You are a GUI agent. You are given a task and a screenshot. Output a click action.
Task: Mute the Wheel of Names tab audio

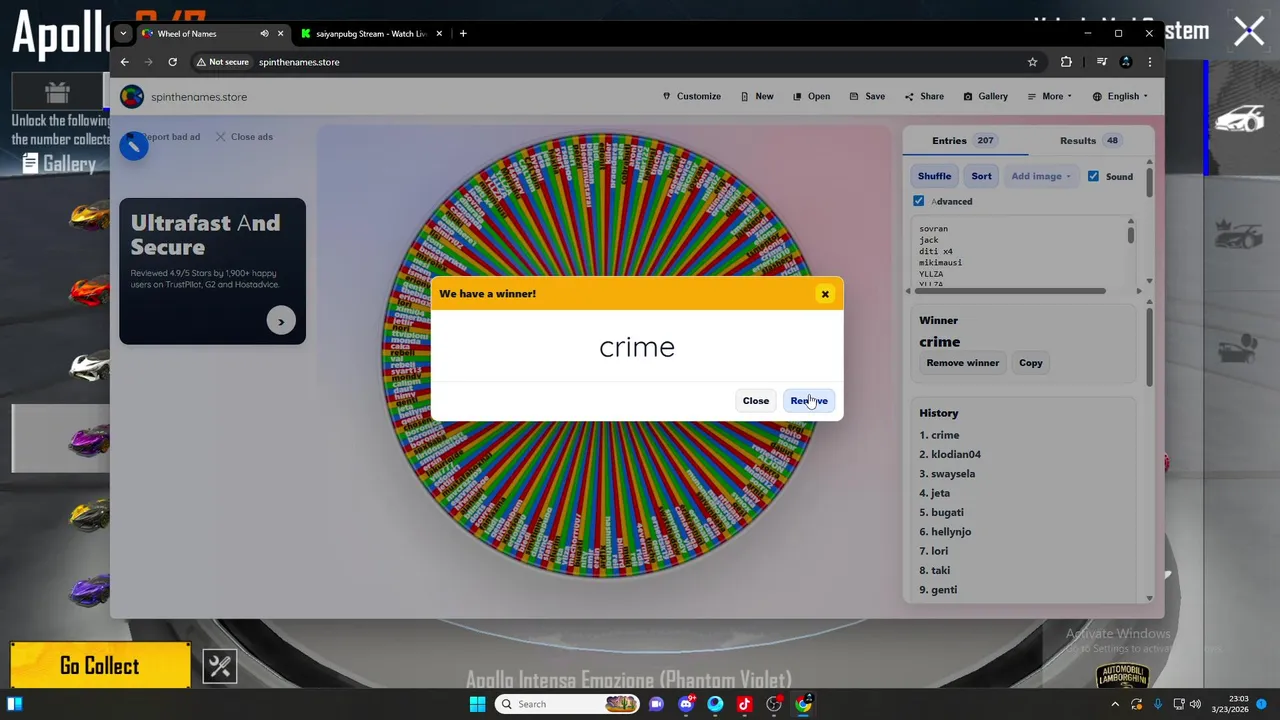tap(264, 34)
